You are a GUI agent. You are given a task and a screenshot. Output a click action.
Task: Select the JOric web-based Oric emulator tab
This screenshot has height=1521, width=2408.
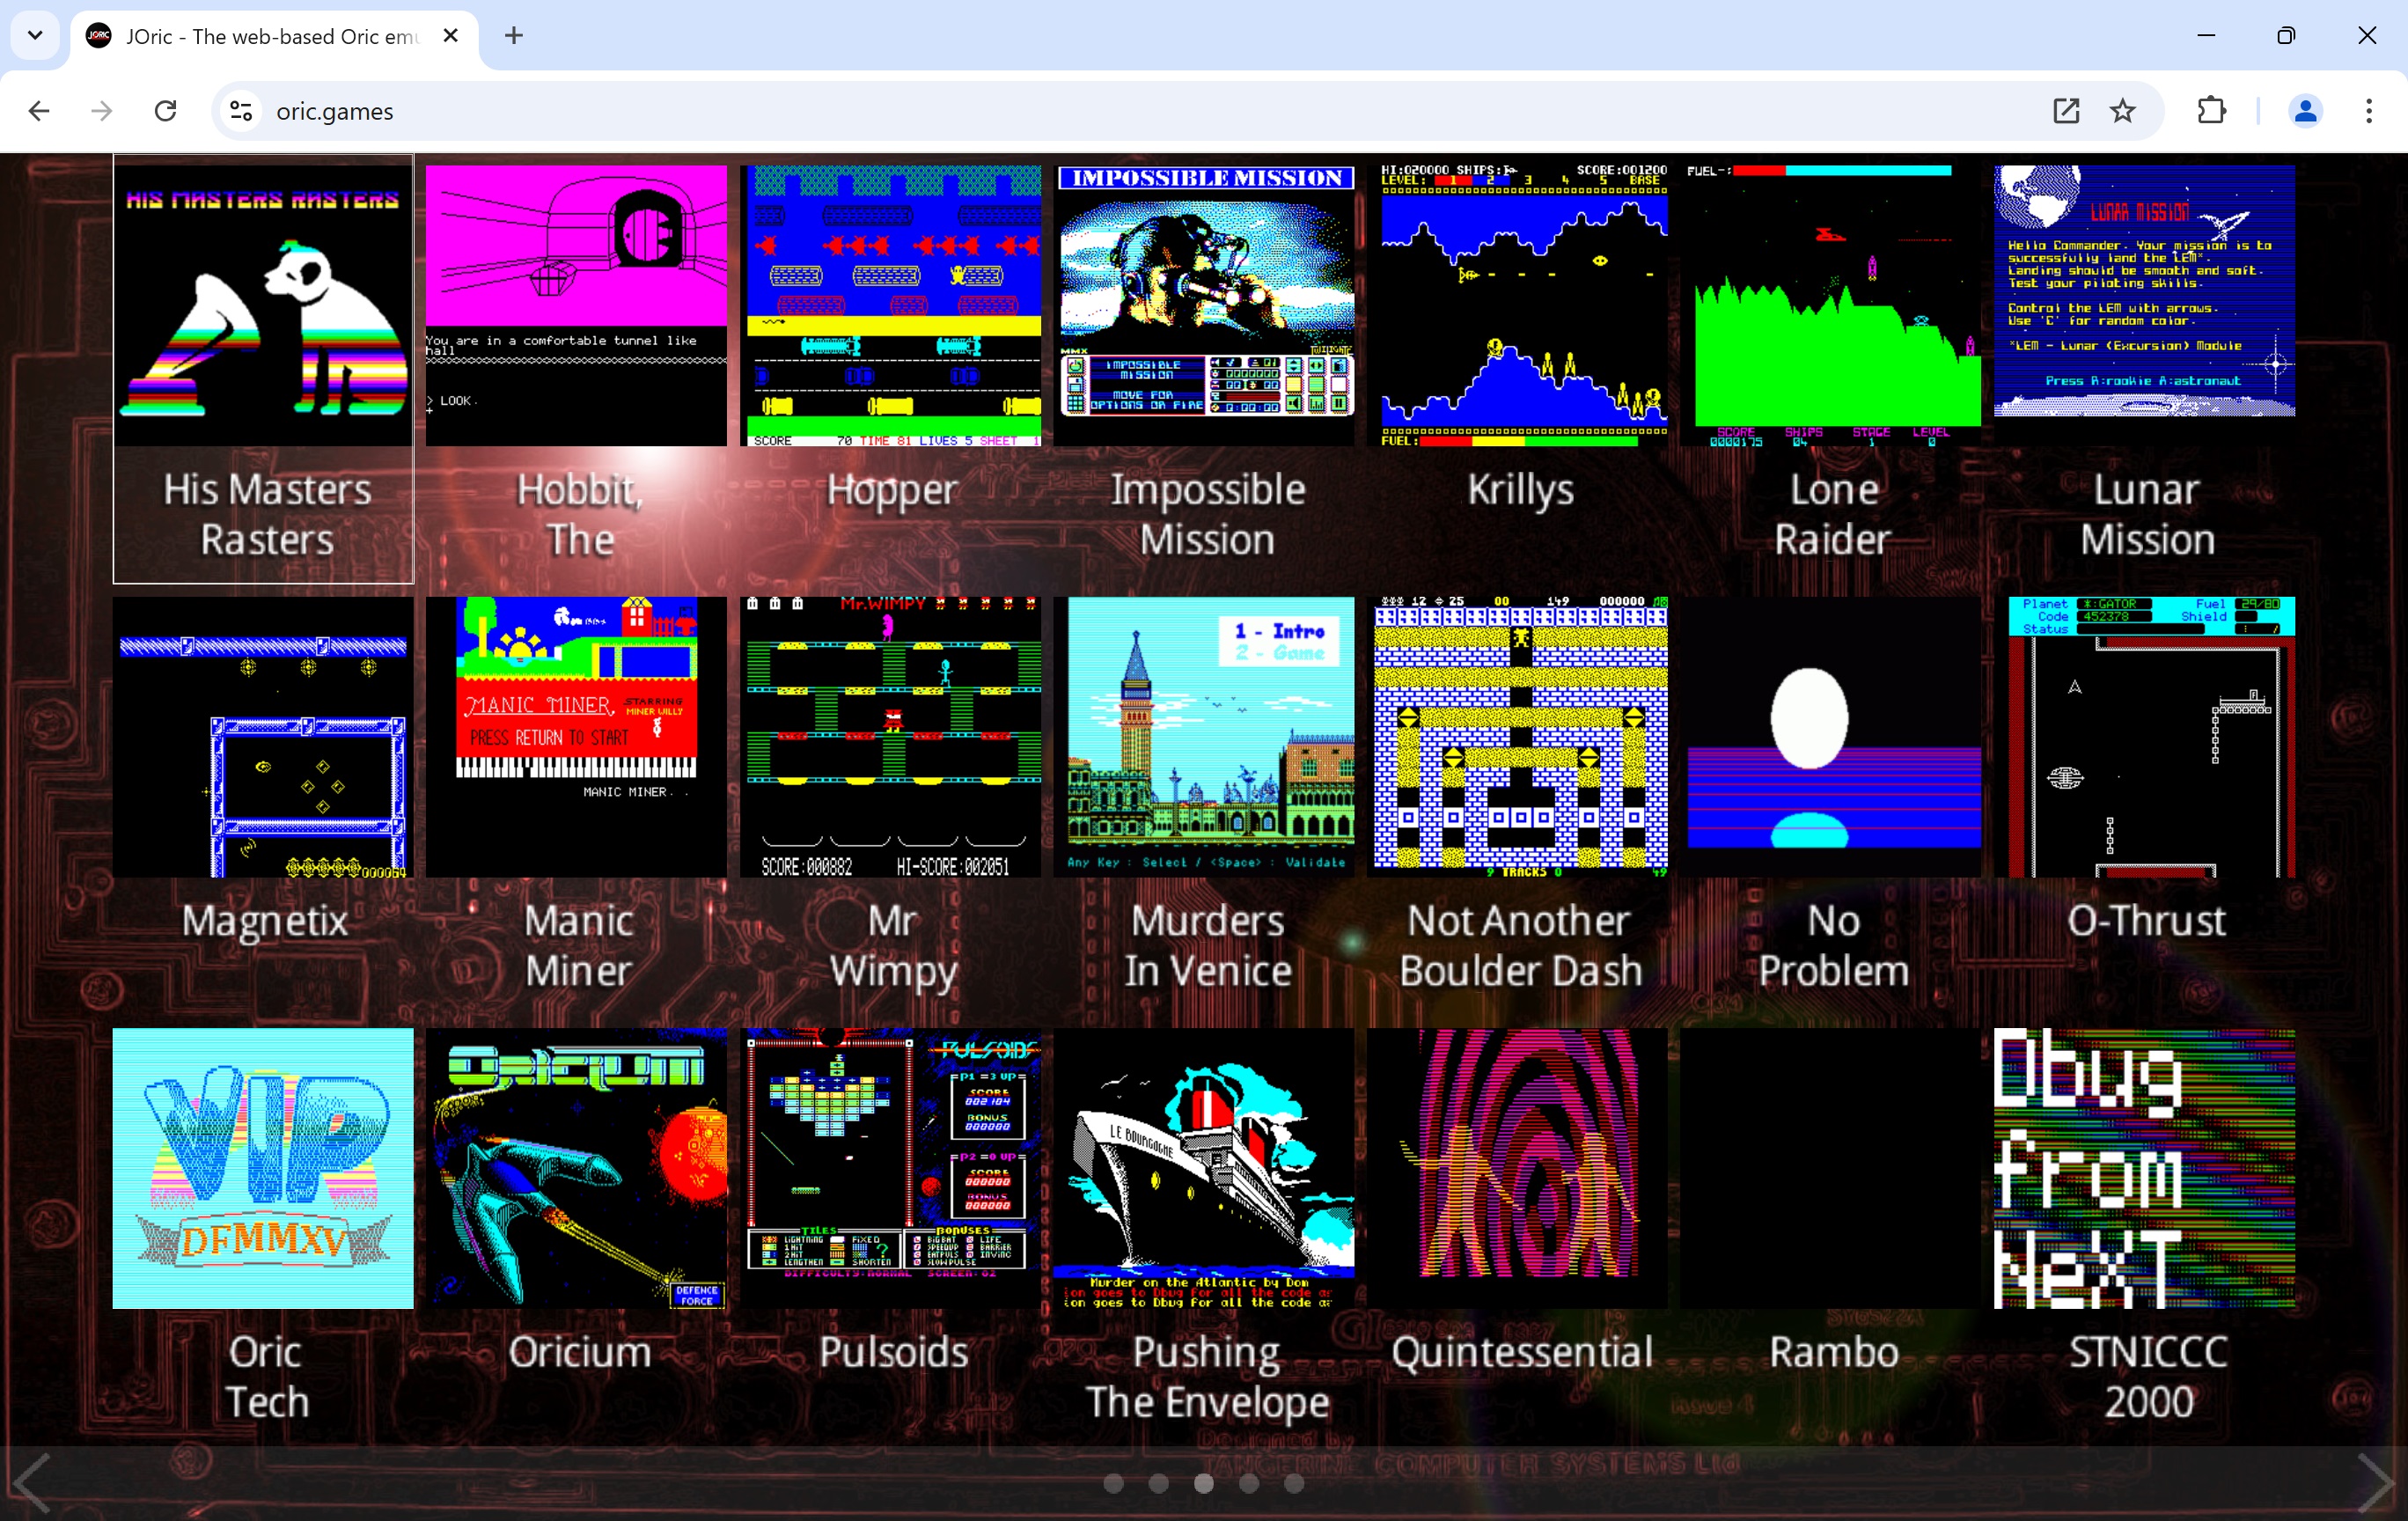pyautogui.click(x=274, y=37)
